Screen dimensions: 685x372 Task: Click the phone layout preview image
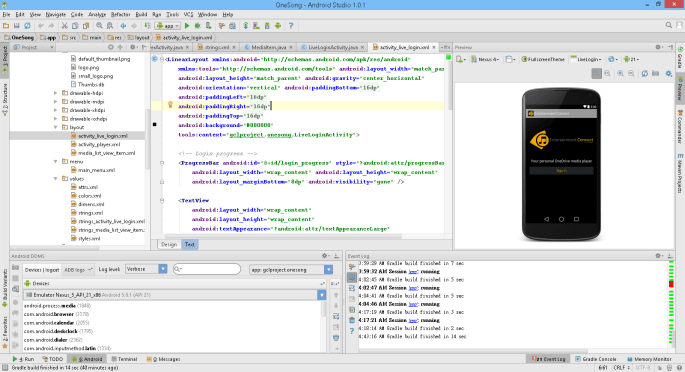pyautogui.click(x=561, y=164)
